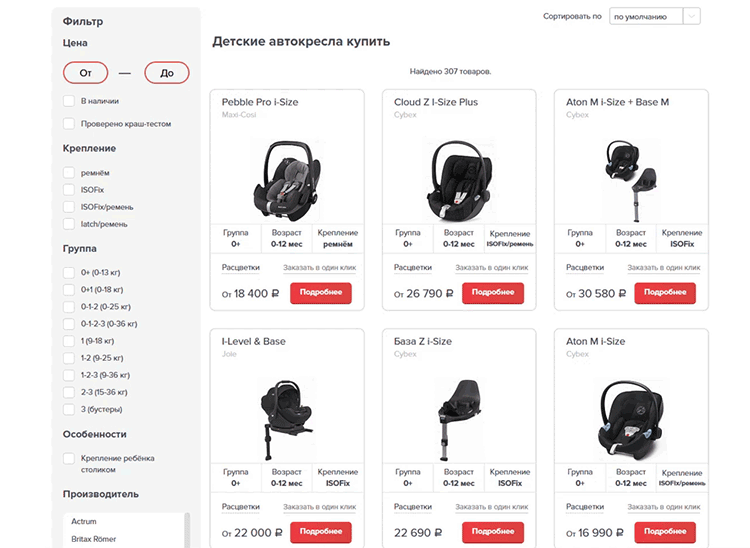Enable 'Крепление ребёнка столиком' option

(69, 459)
